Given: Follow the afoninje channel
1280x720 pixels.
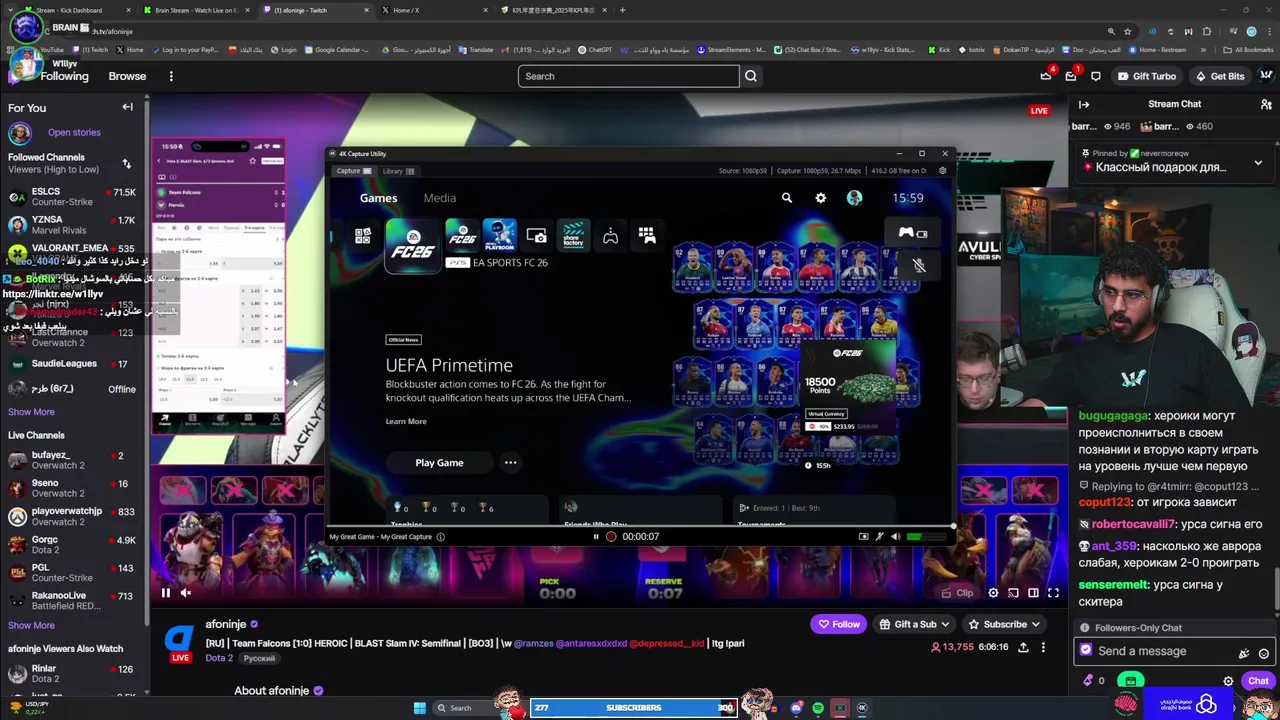Looking at the screenshot, I should pyautogui.click(x=839, y=624).
